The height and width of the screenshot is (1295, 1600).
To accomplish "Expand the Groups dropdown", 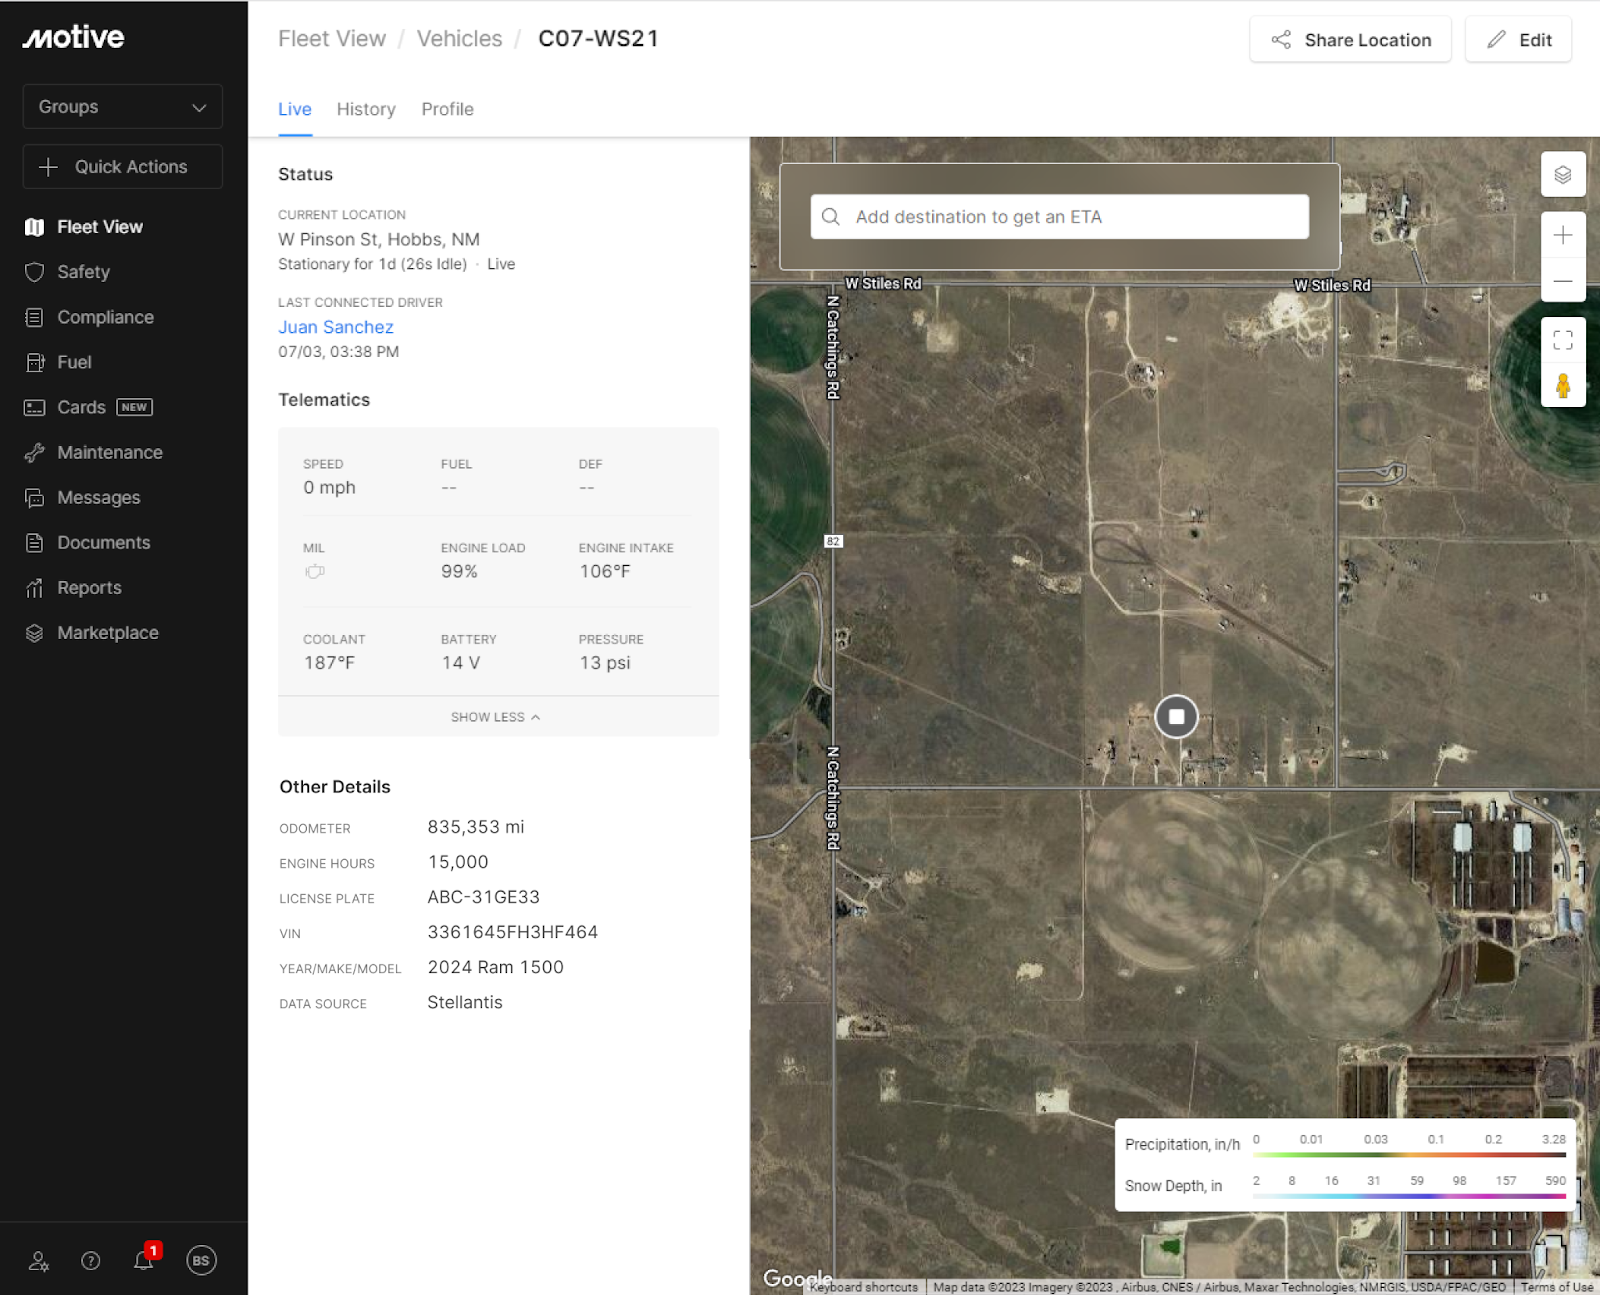I will [122, 107].
